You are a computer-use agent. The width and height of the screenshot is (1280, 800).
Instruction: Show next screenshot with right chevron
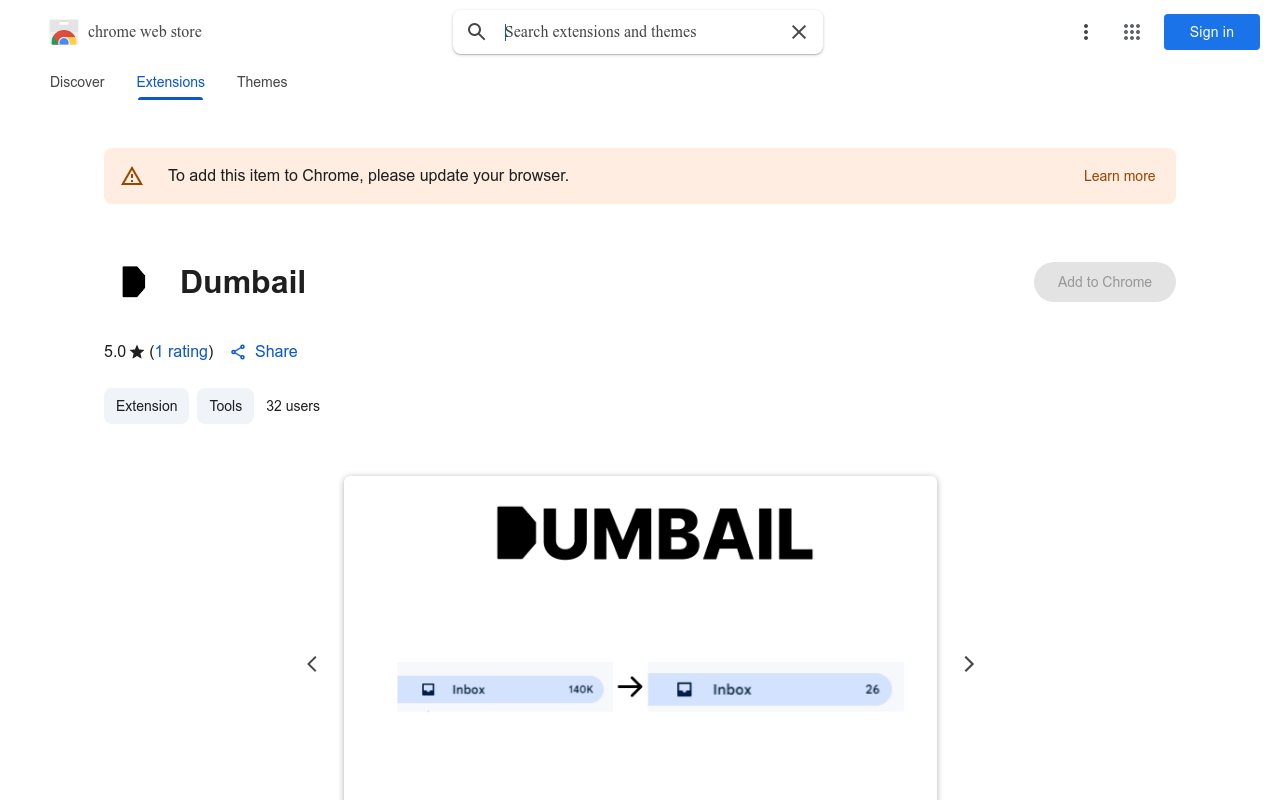coord(968,664)
